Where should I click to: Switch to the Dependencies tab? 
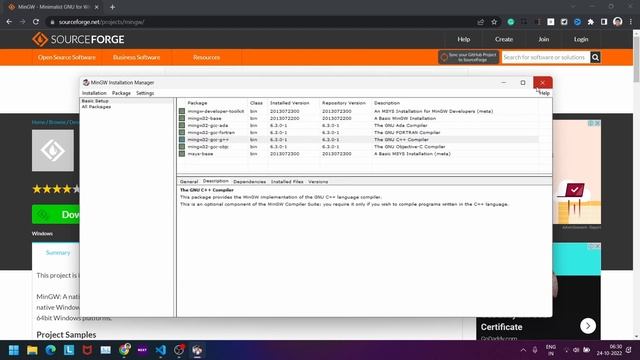pos(249,182)
